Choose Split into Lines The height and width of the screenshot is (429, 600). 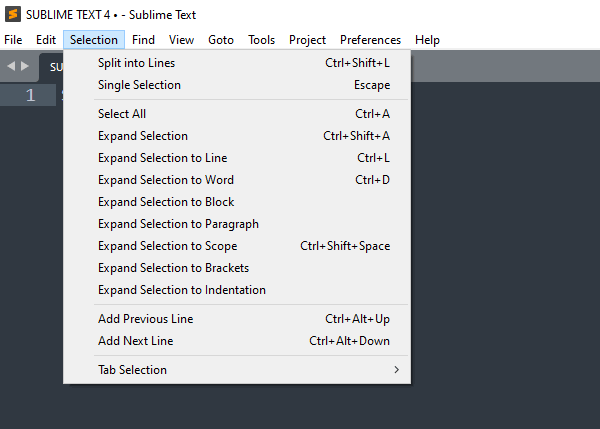click(237, 63)
